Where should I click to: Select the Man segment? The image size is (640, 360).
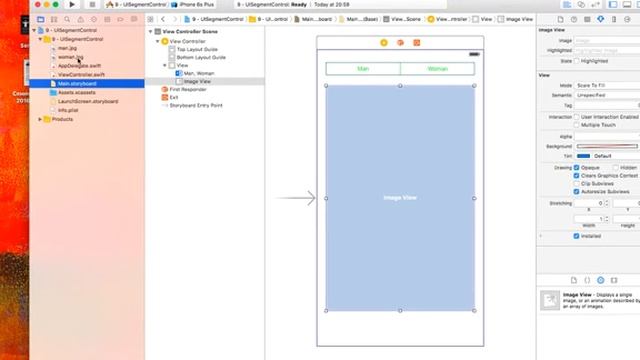click(x=363, y=69)
